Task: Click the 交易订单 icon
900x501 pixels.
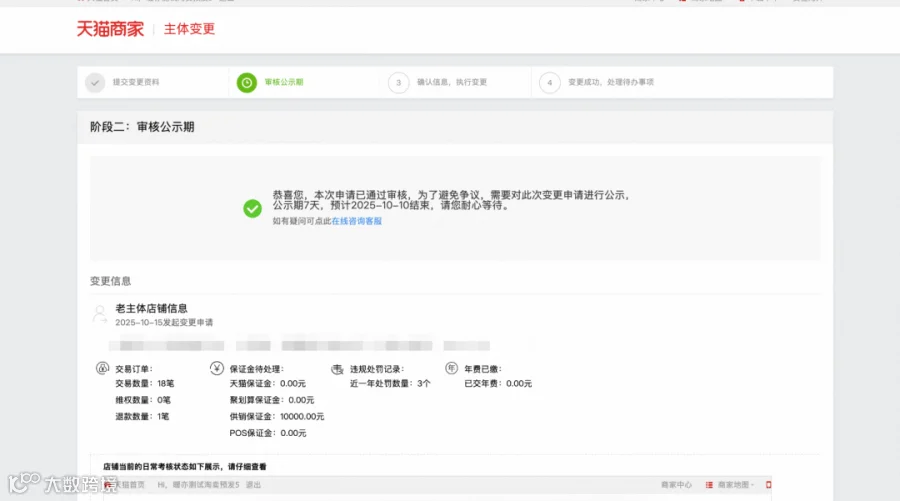Action: click(x=102, y=368)
